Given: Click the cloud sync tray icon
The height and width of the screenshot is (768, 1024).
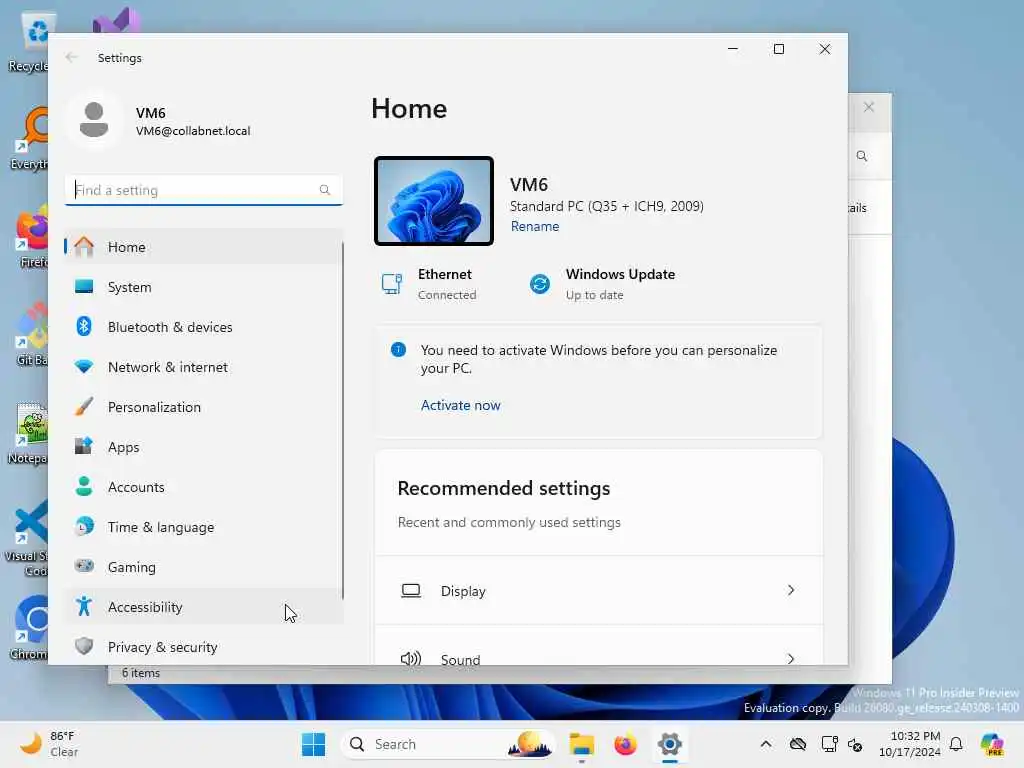Looking at the screenshot, I should click(x=798, y=744).
